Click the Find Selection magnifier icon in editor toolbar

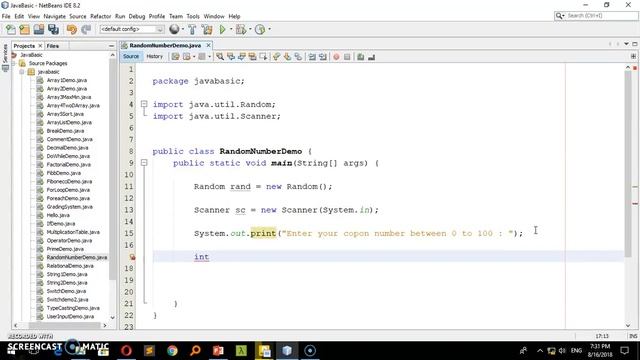click(x=220, y=57)
